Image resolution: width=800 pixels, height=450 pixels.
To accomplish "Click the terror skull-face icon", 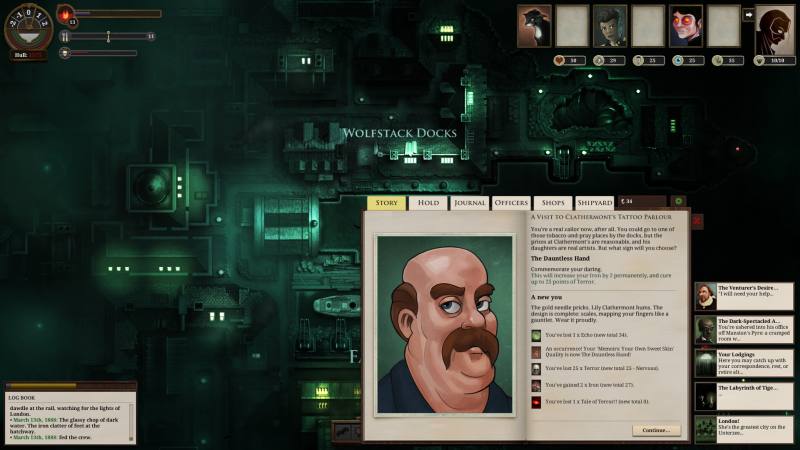I will pyautogui.click(x=65, y=53).
